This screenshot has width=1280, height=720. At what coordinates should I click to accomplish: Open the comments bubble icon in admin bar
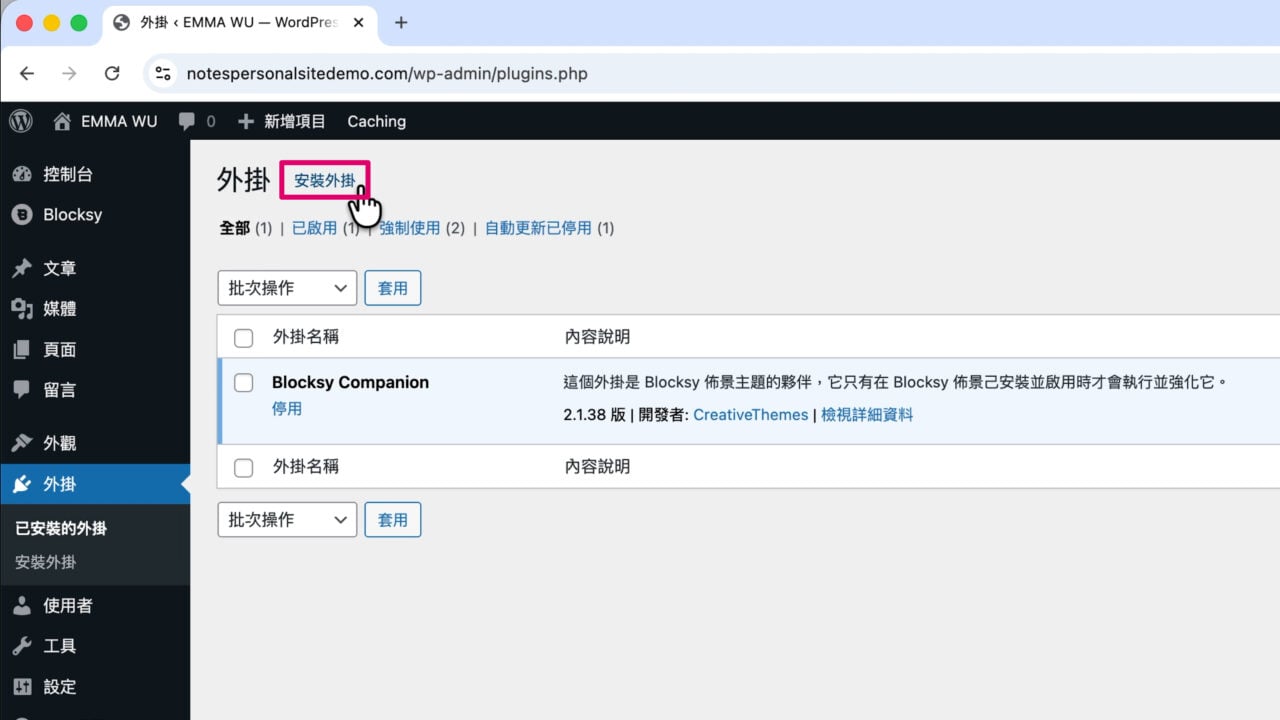[x=187, y=121]
